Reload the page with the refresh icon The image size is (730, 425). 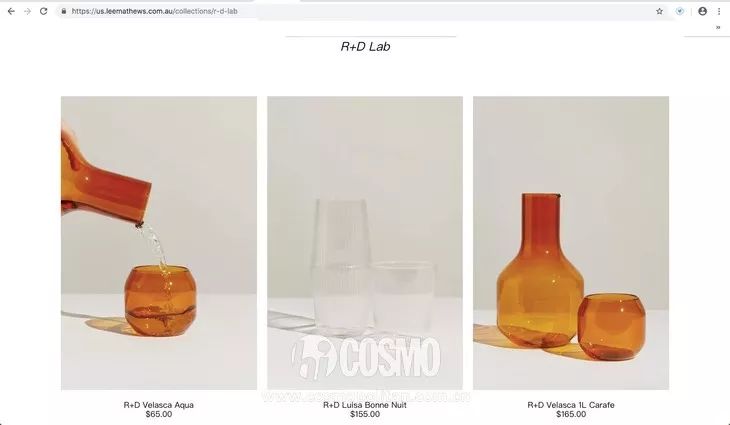pyautogui.click(x=43, y=11)
